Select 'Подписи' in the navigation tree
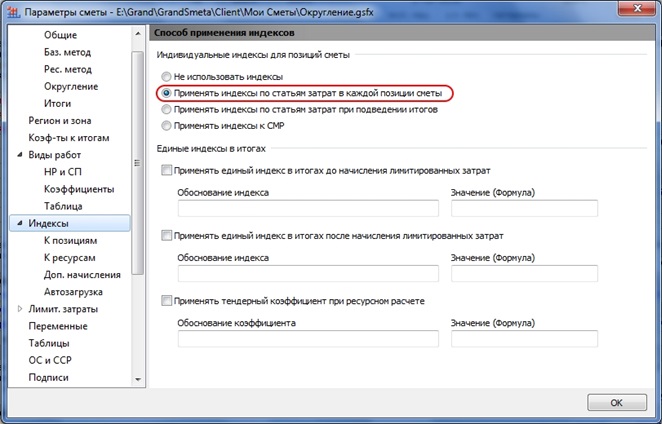 pyautogui.click(x=48, y=378)
